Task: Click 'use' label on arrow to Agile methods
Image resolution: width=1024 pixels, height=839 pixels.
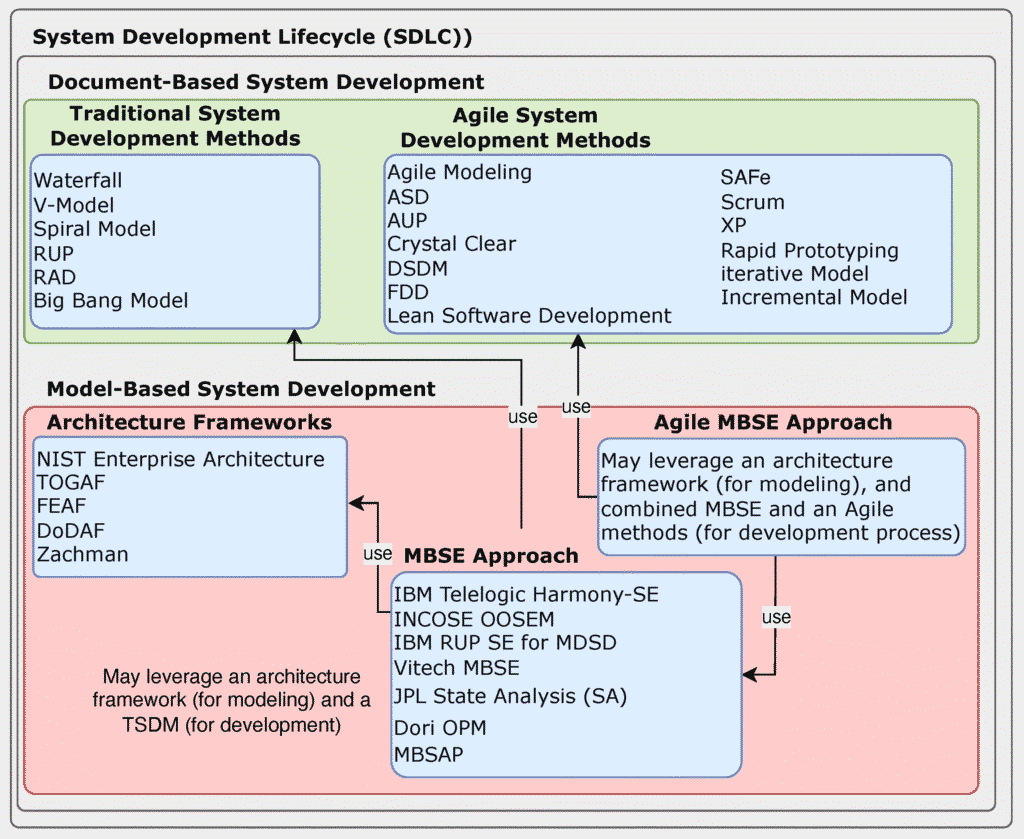Action: click(576, 407)
